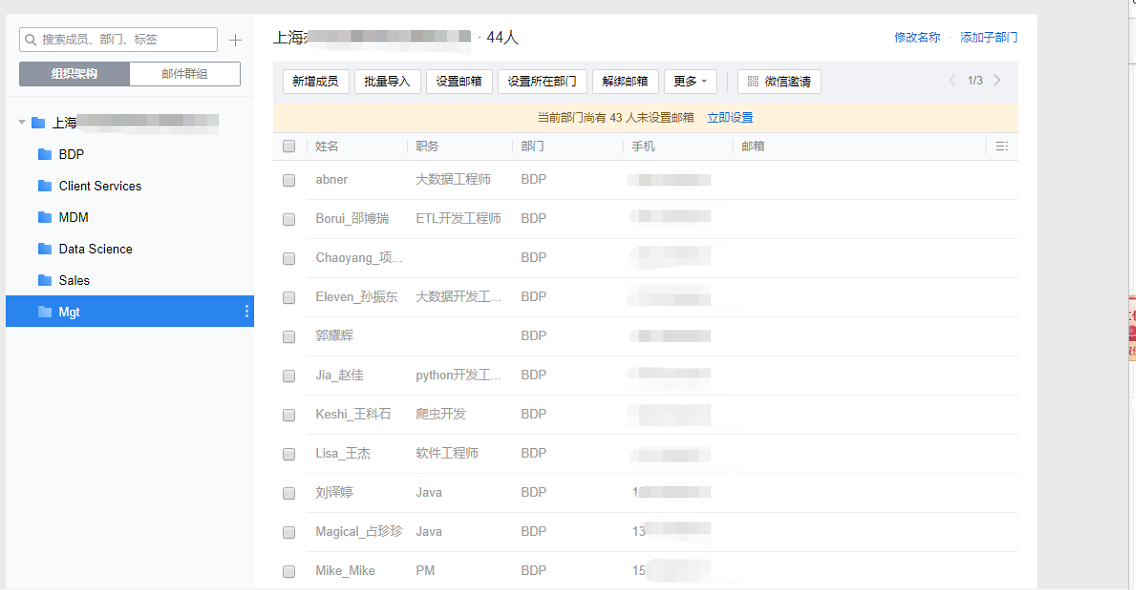Click the MDM folder icon in sidebar
The height and width of the screenshot is (590, 1136).
point(46,217)
